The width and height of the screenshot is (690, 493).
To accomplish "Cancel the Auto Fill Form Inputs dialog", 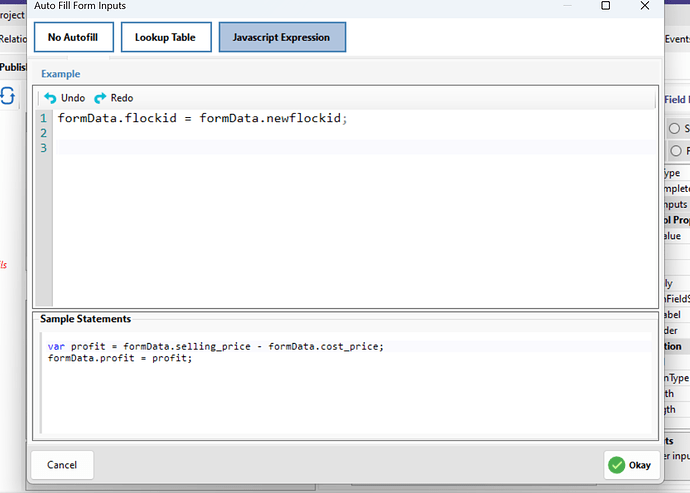I will tap(62, 465).
